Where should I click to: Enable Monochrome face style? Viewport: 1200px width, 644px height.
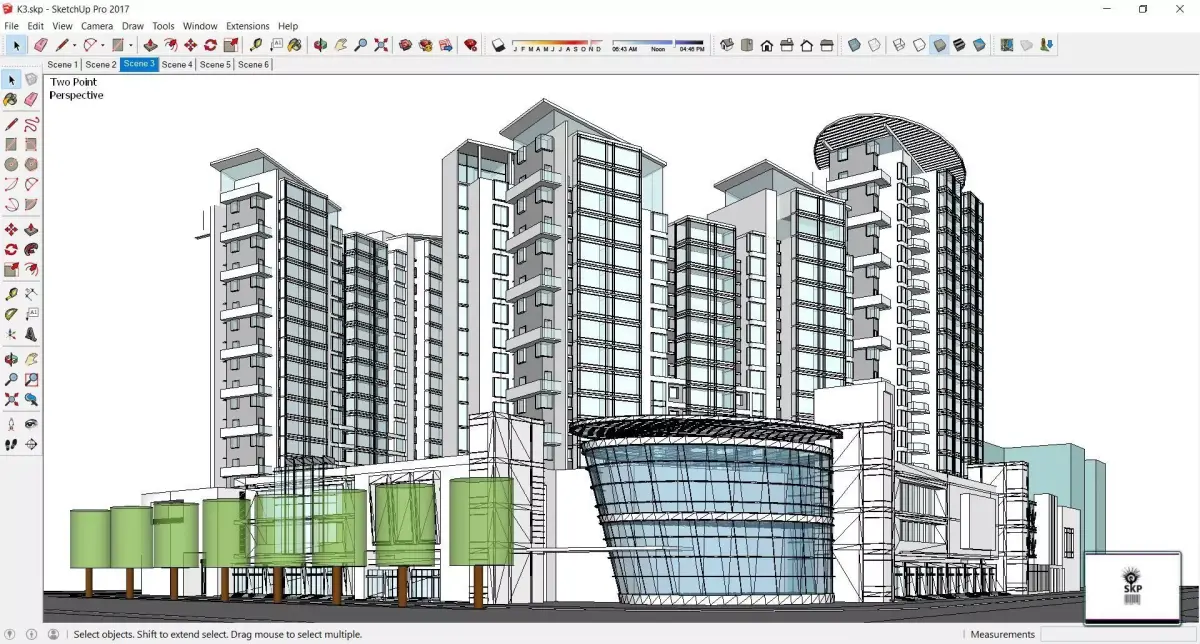point(979,45)
